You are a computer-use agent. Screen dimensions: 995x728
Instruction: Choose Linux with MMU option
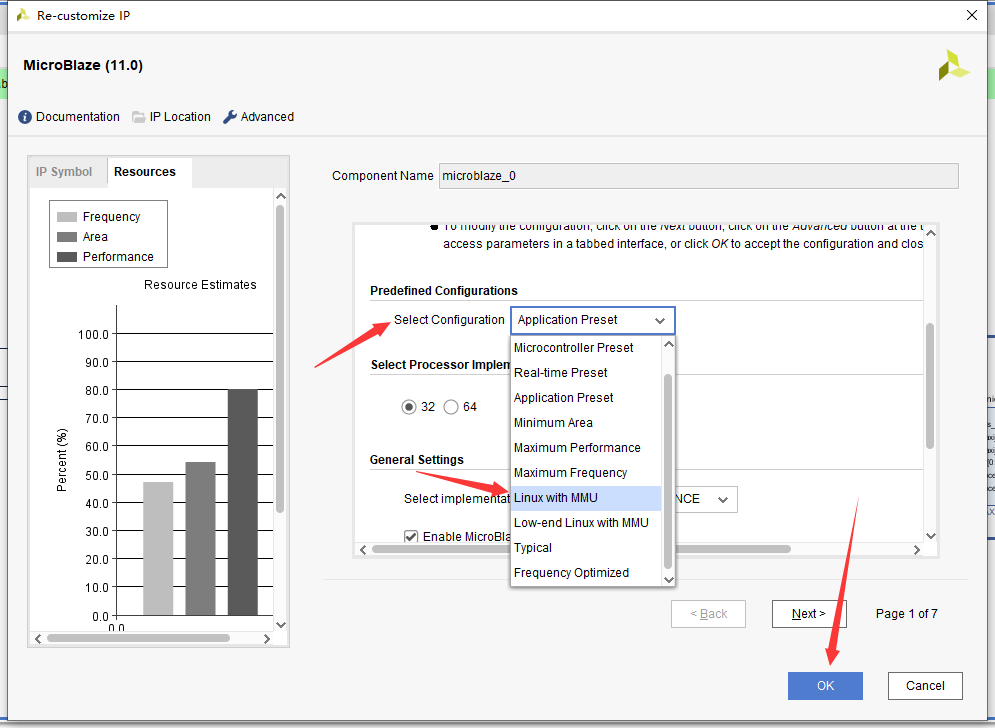[586, 498]
